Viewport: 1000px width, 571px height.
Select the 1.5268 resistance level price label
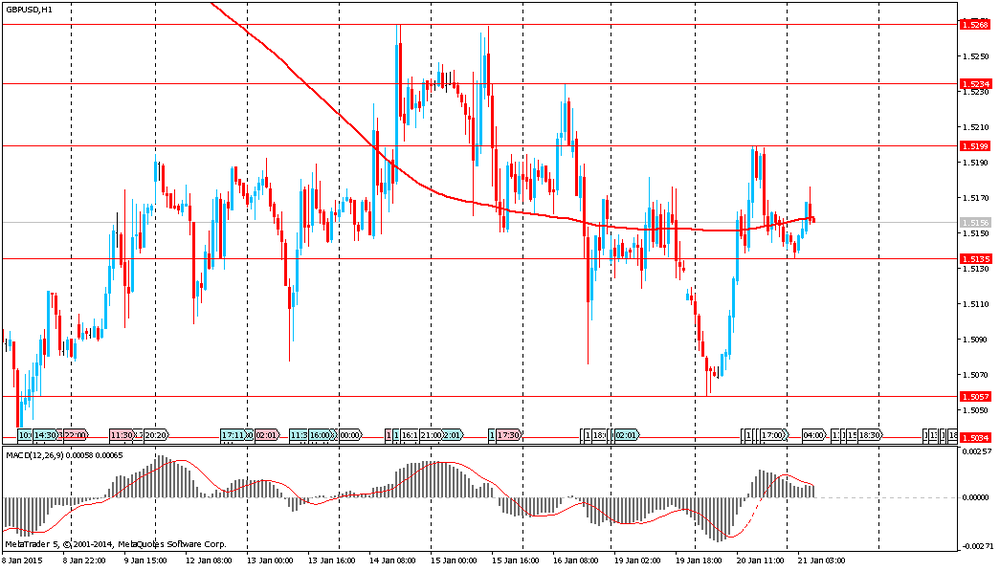[974, 24]
